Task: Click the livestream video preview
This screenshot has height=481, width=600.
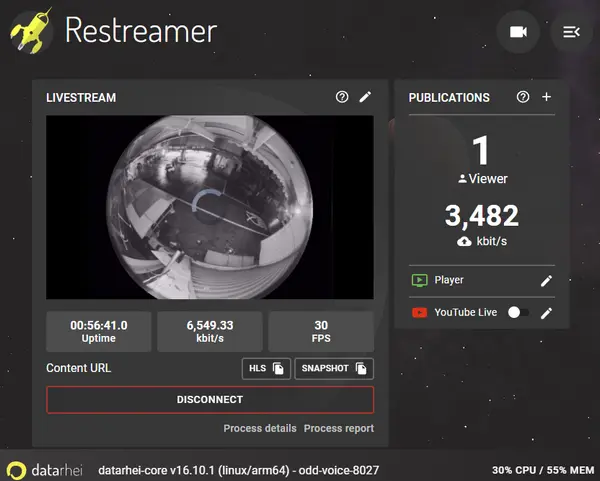Action: point(210,207)
